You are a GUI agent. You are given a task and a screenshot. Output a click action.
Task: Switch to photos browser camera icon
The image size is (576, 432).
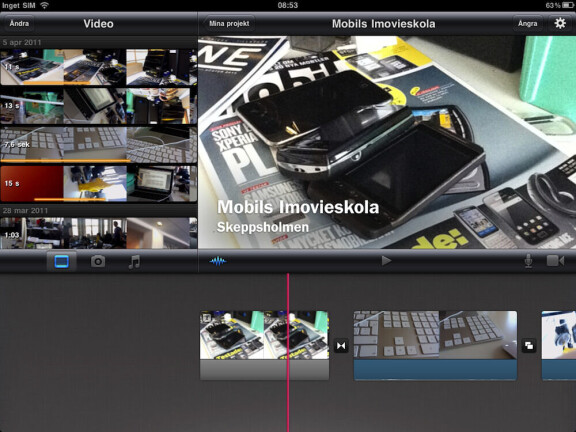click(x=98, y=262)
